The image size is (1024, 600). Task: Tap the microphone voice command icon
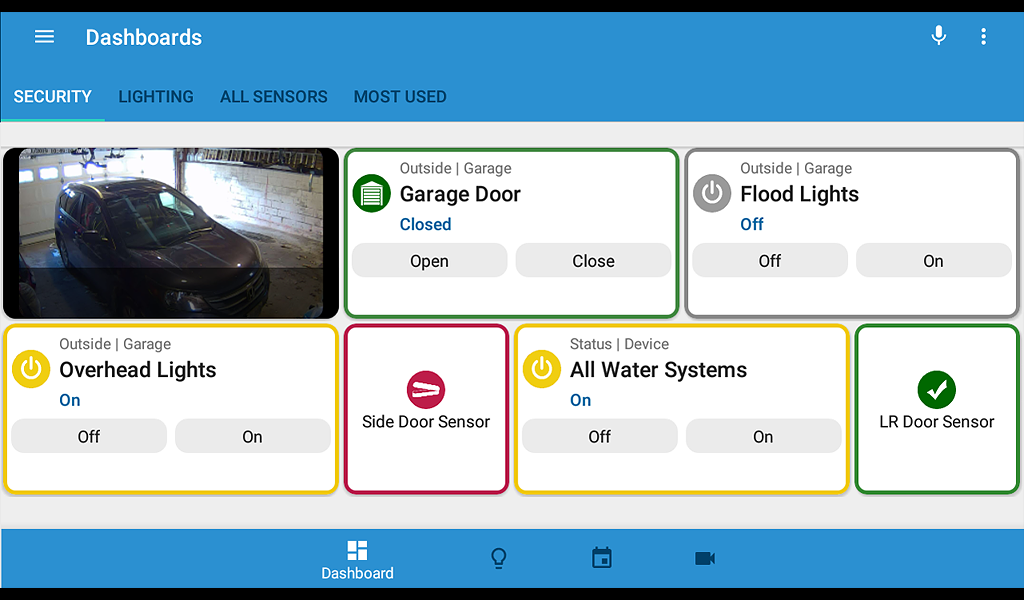click(938, 36)
